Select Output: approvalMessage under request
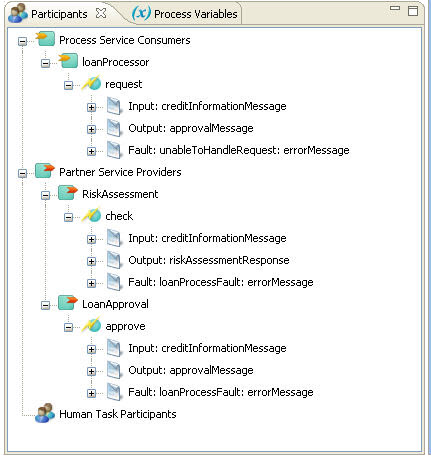 tap(191, 128)
